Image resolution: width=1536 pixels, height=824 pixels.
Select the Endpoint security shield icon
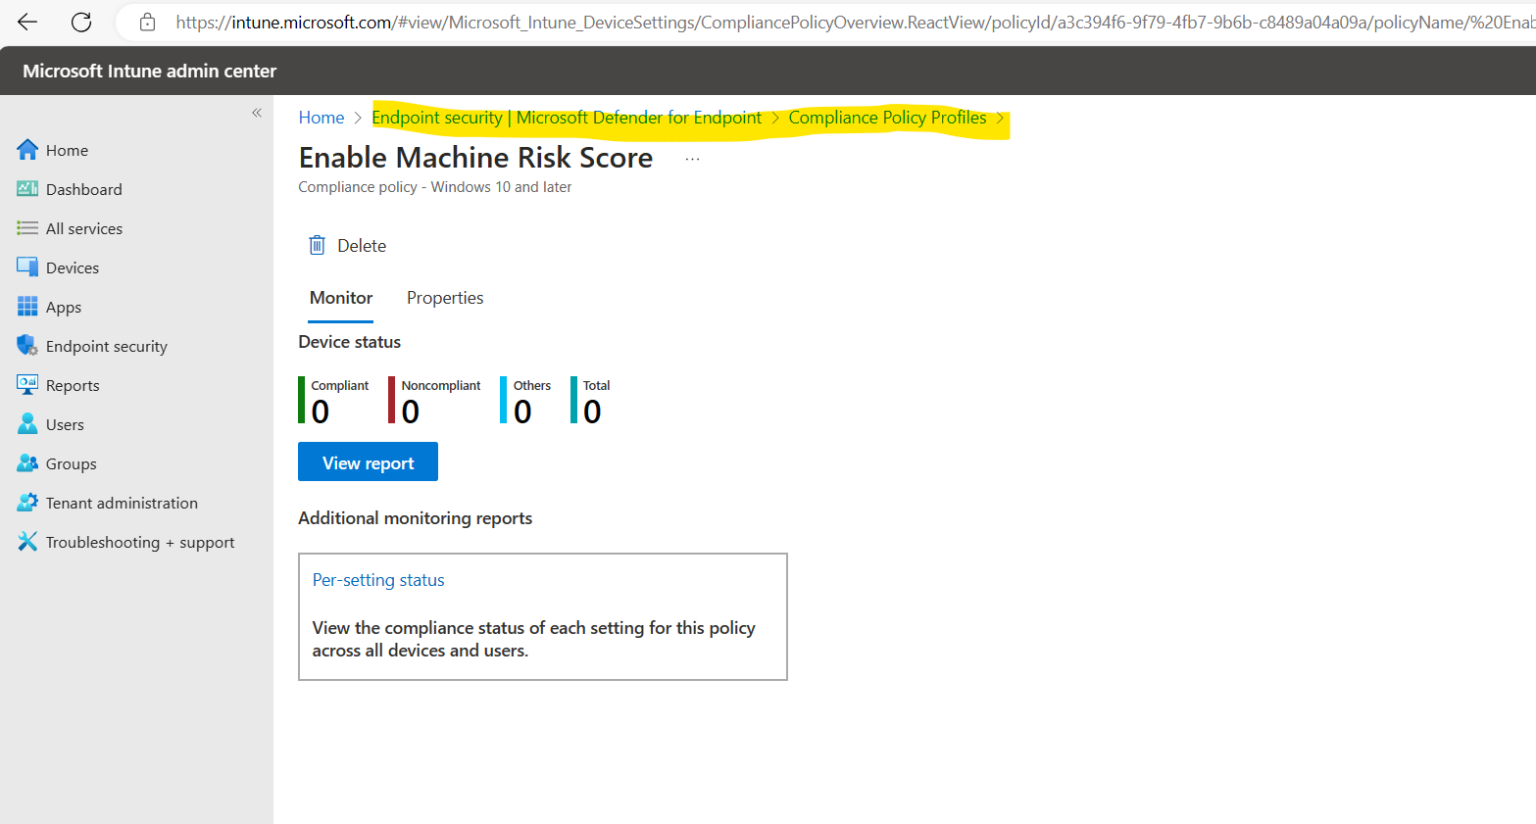(28, 345)
